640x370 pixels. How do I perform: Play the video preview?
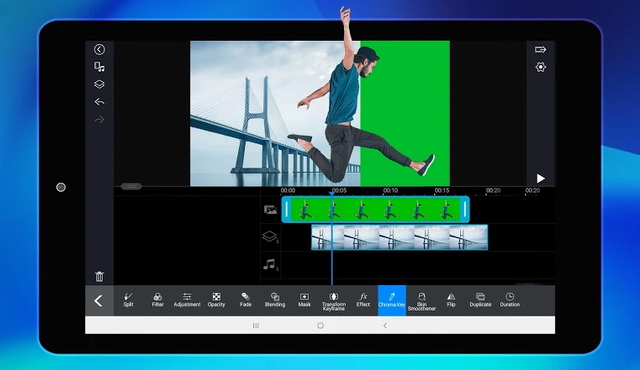point(540,178)
